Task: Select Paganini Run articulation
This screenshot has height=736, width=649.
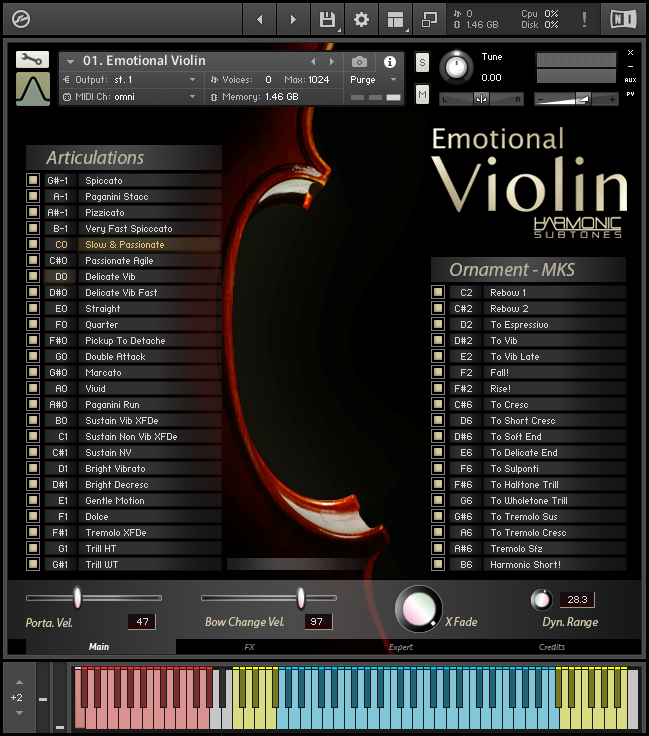Action: click(x=149, y=405)
